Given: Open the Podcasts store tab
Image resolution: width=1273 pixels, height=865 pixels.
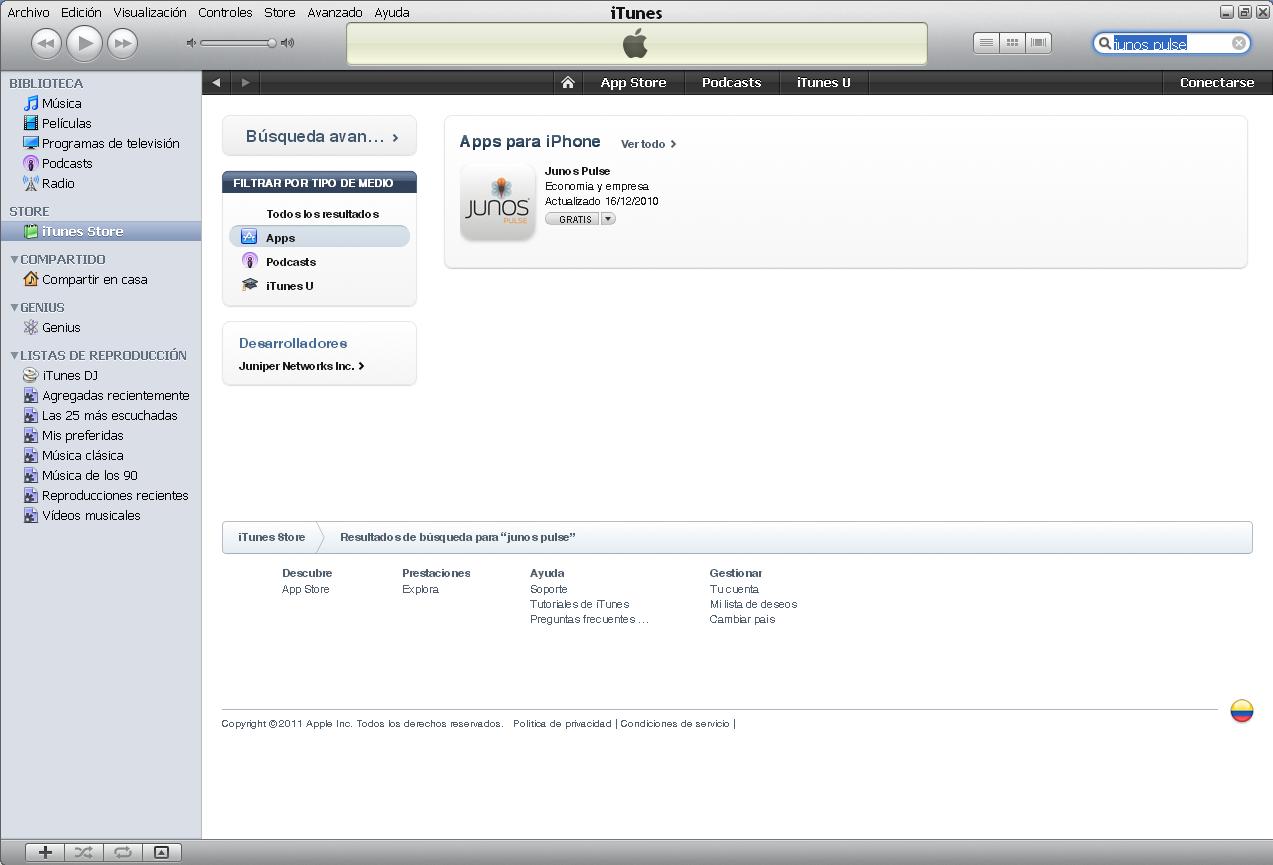Looking at the screenshot, I should point(731,83).
